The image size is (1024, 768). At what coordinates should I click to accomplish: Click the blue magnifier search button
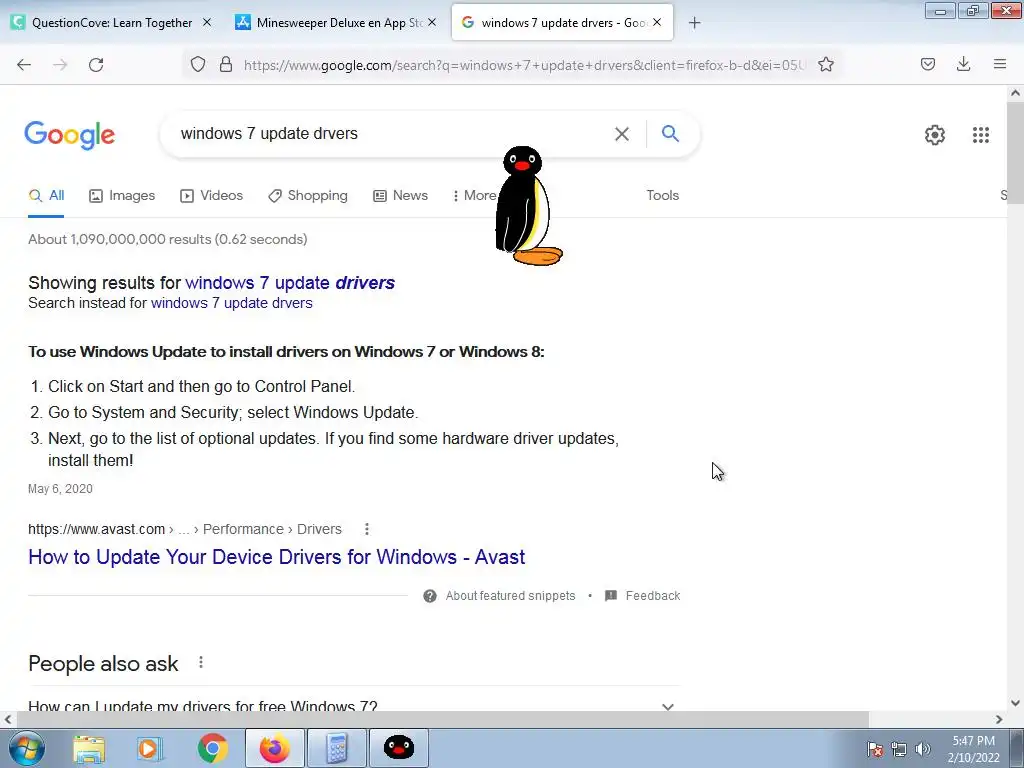(x=670, y=133)
